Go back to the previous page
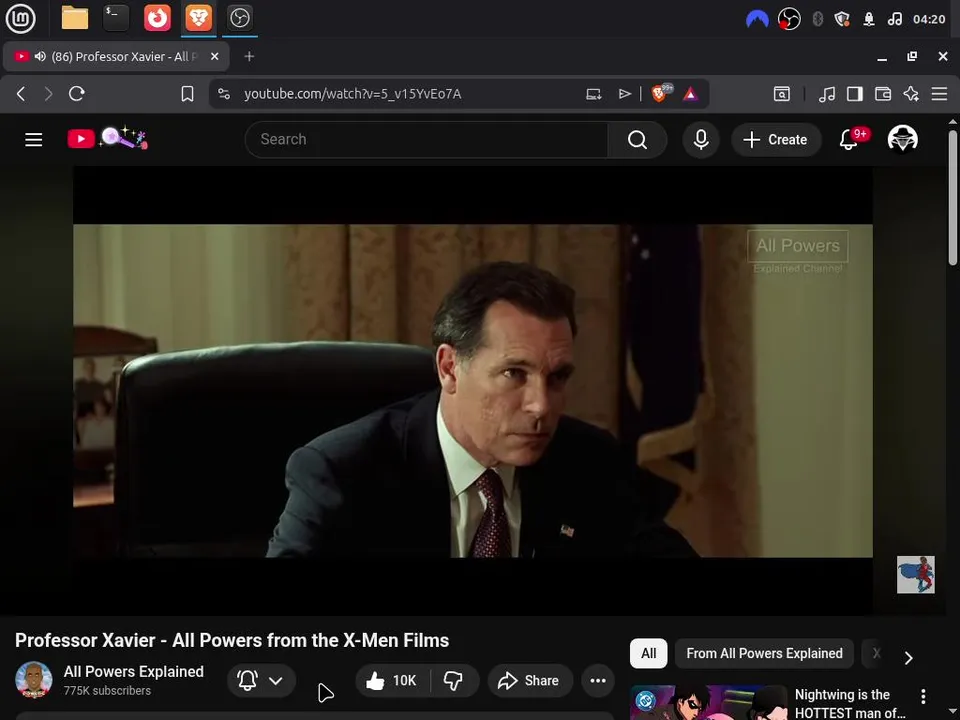The height and width of the screenshot is (720, 960). 21,94
